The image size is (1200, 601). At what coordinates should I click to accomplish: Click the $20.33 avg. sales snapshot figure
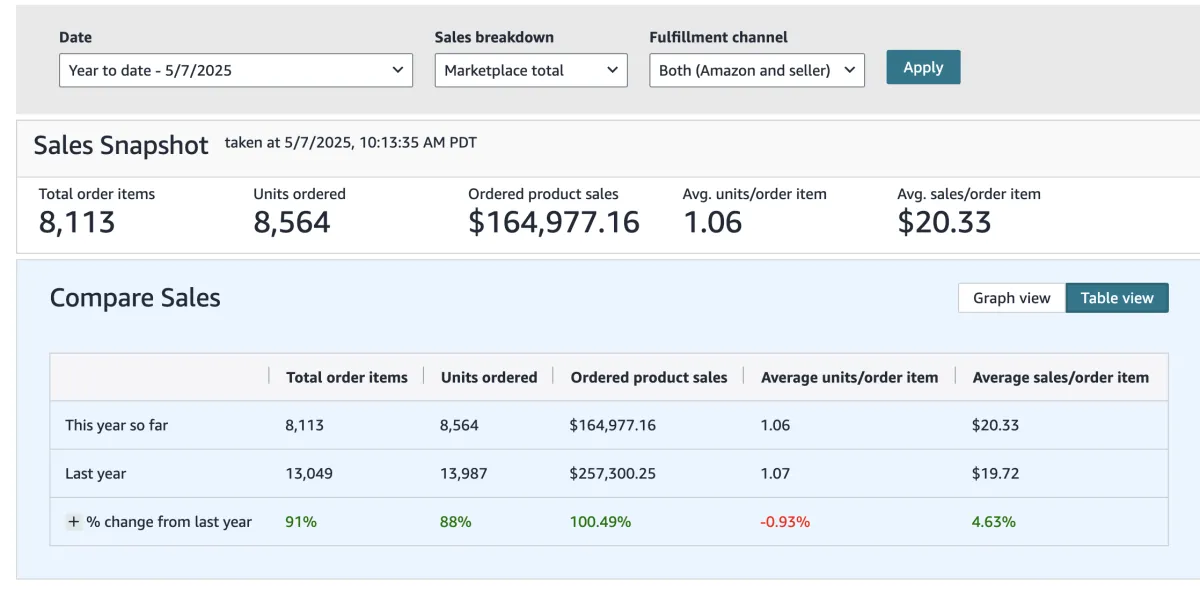944,222
